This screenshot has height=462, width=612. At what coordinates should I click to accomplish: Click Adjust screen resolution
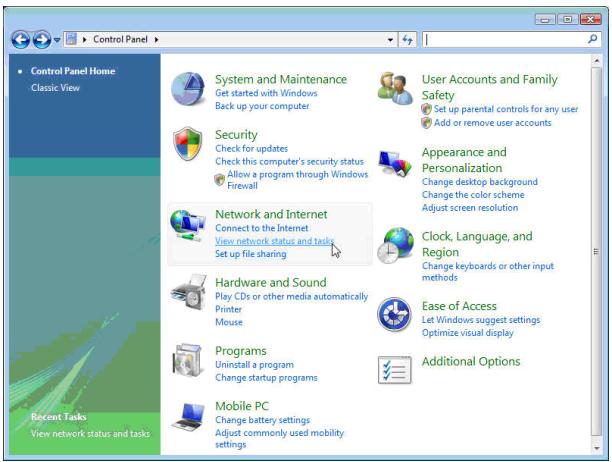tap(470, 208)
